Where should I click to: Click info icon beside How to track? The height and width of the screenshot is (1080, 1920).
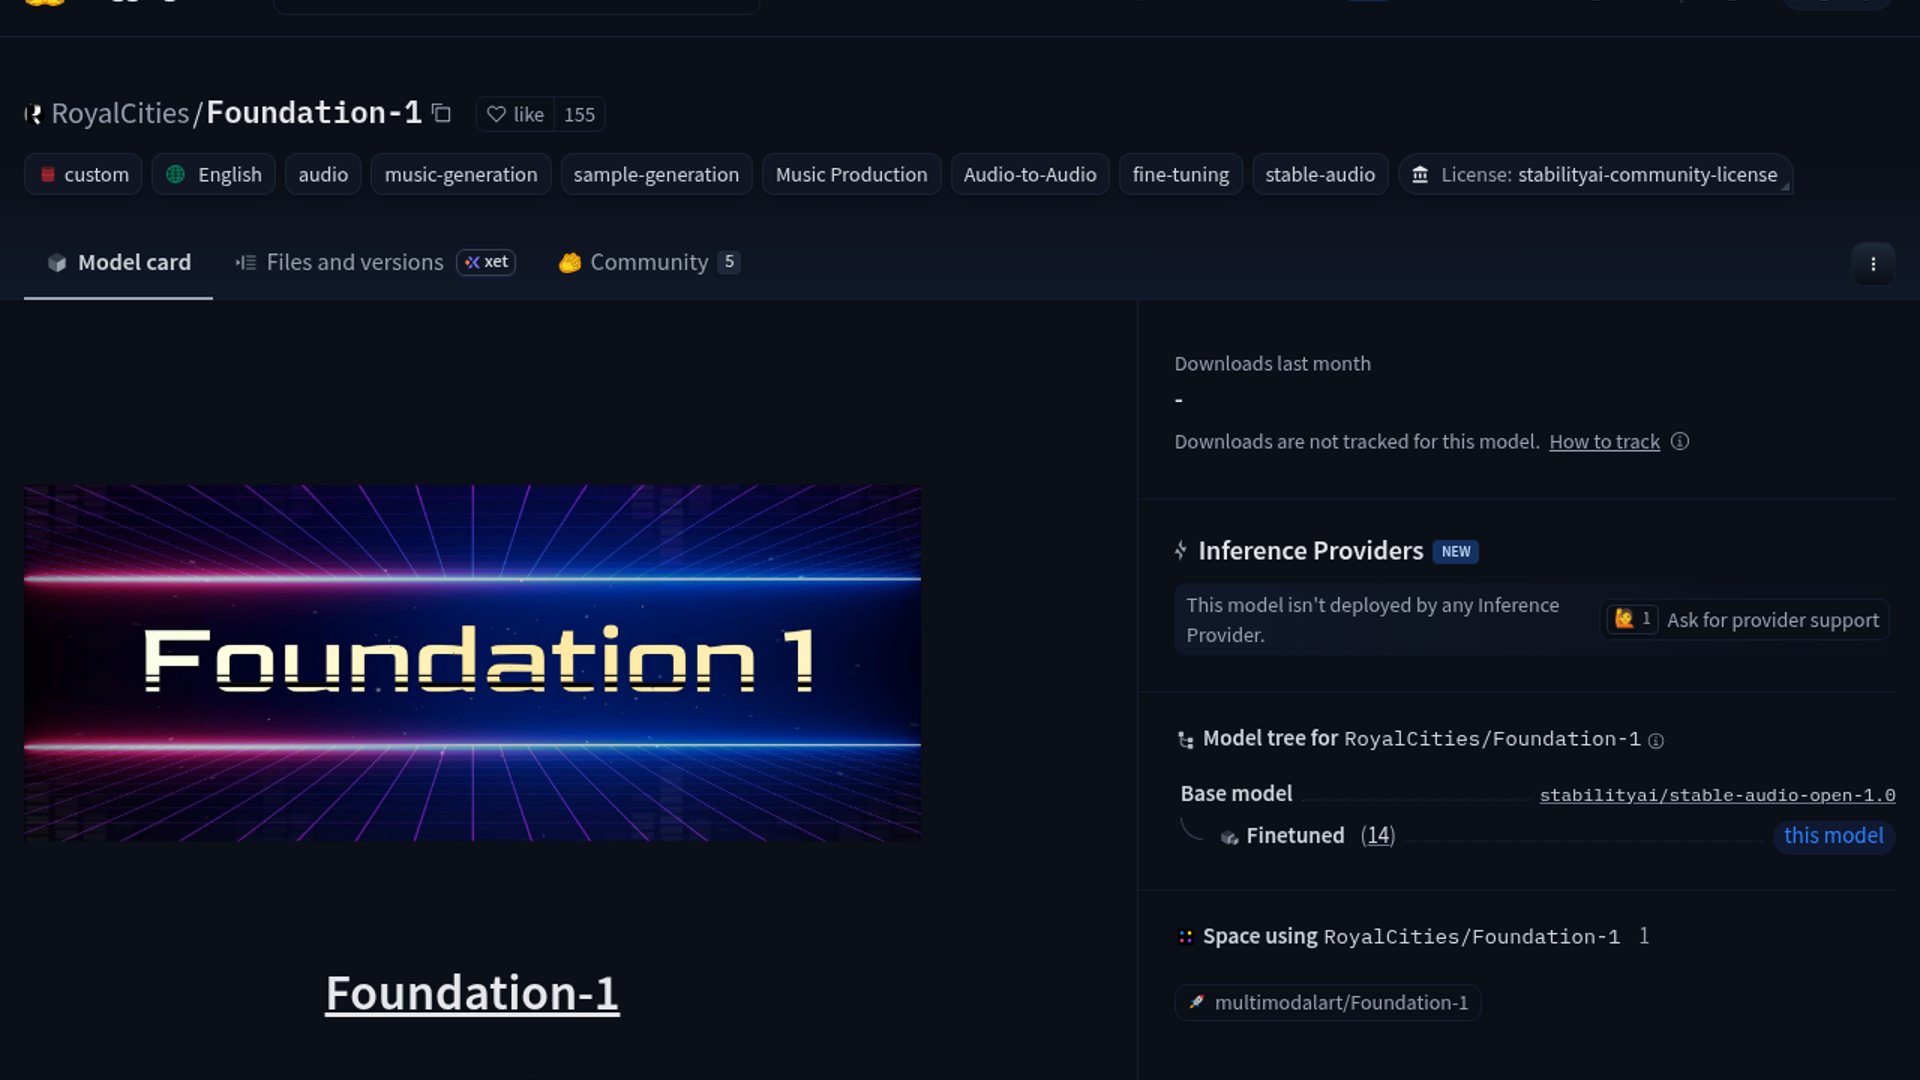pos(1680,442)
